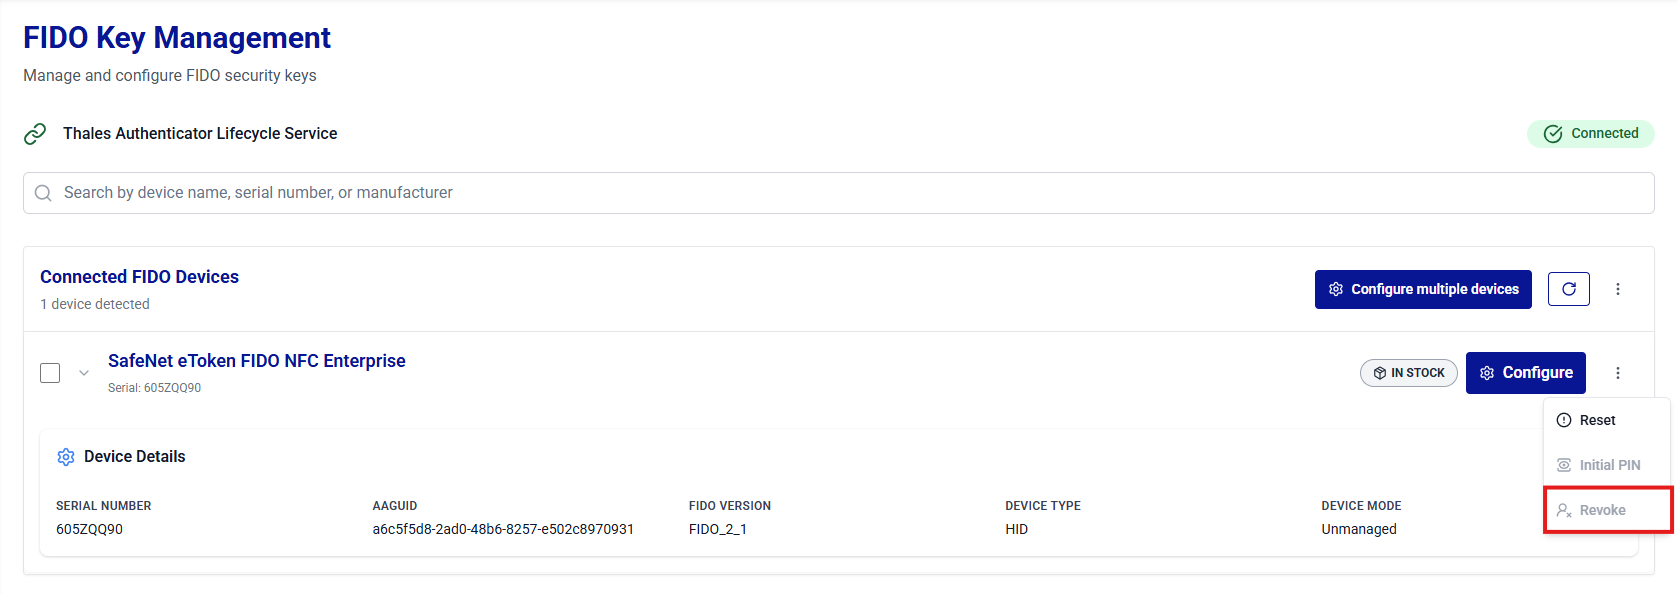This screenshot has width=1678, height=594.
Task: Click the magnifier icon in search bar
Action: pyautogui.click(x=43, y=193)
